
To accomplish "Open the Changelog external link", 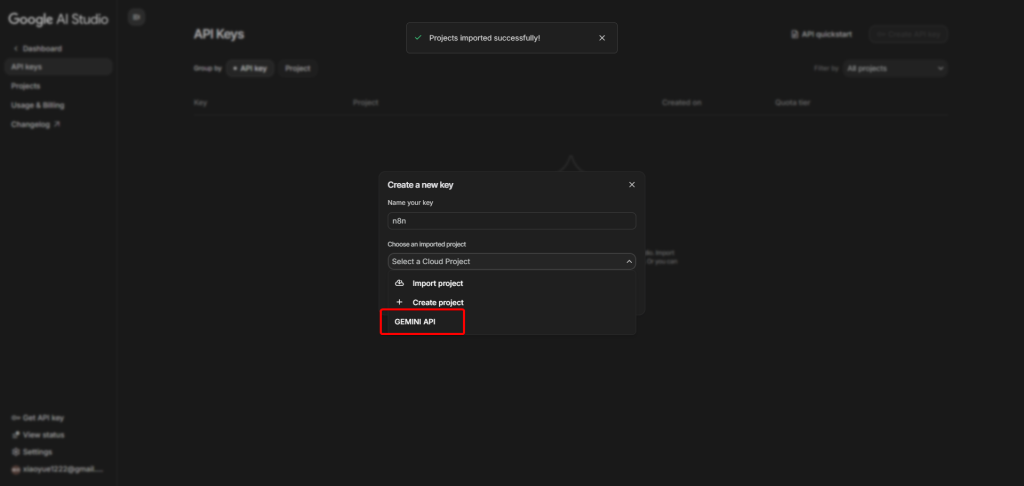I will pyautogui.click(x=36, y=124).
